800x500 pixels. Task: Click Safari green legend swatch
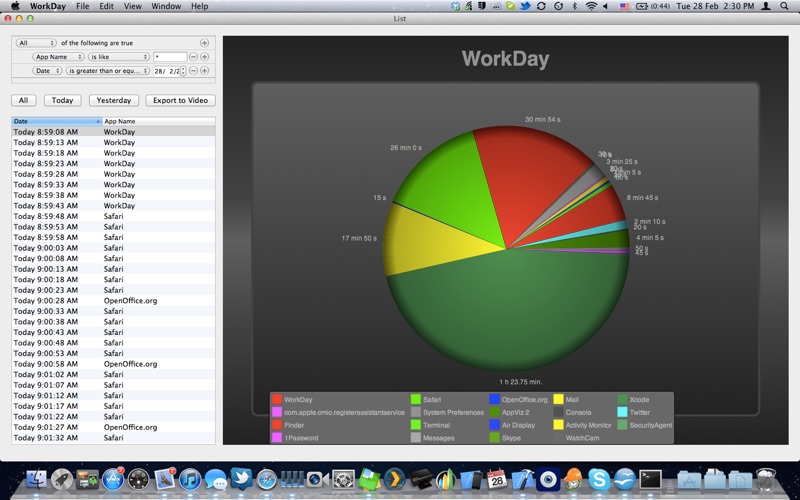click(x=416, y=399)
